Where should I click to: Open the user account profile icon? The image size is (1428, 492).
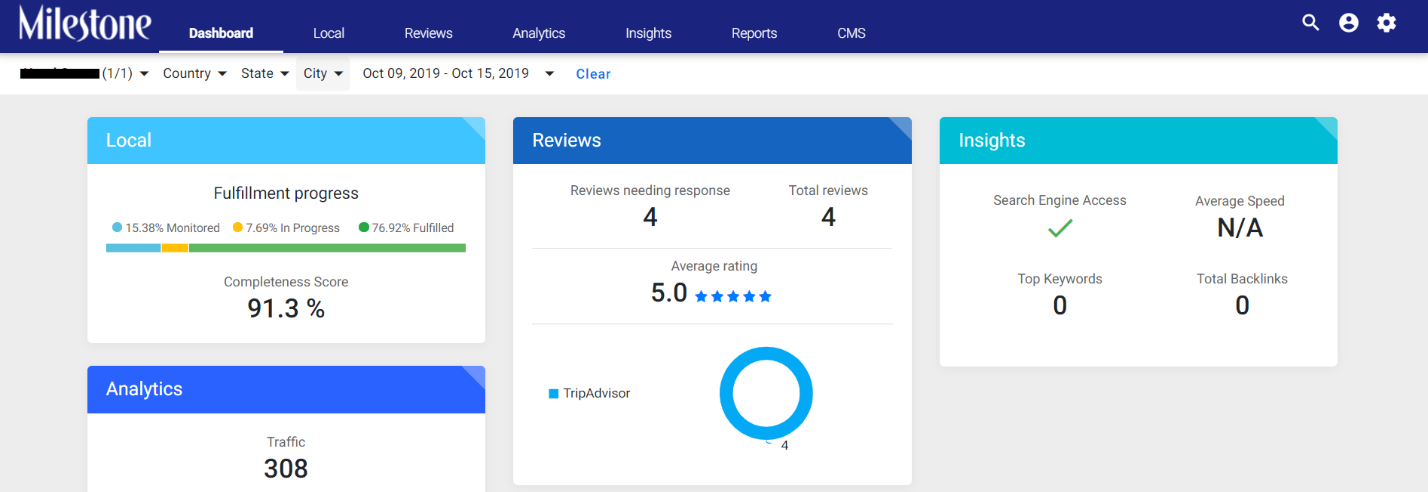[1349, 23]
